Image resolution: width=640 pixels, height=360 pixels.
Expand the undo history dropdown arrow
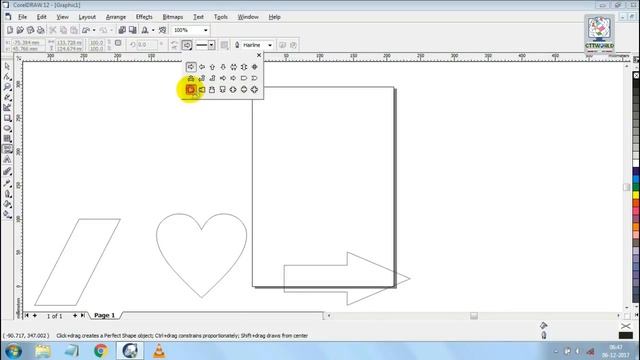94,30
